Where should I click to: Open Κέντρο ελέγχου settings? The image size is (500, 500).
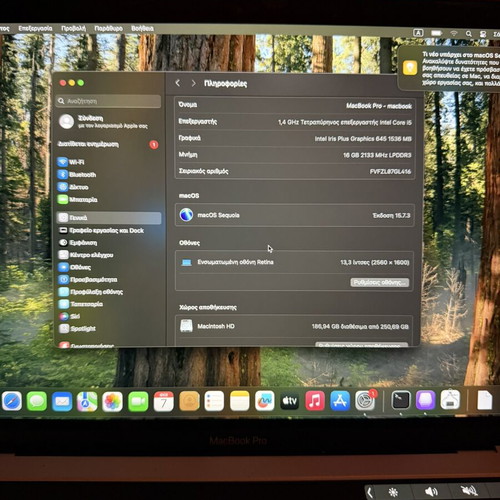point(108,255)
